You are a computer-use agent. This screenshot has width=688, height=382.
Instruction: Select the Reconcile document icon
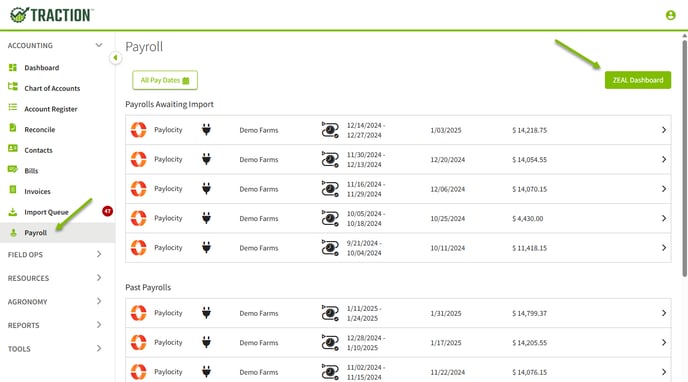tap(13, 128)
